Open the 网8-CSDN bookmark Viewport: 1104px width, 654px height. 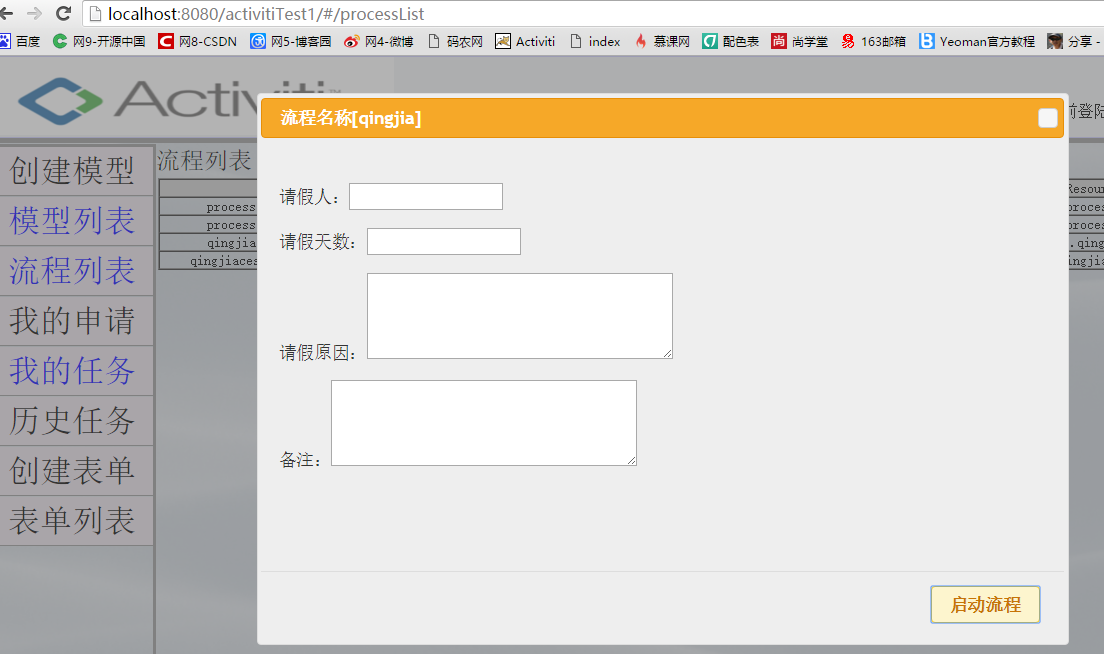(x=198, y=42)
